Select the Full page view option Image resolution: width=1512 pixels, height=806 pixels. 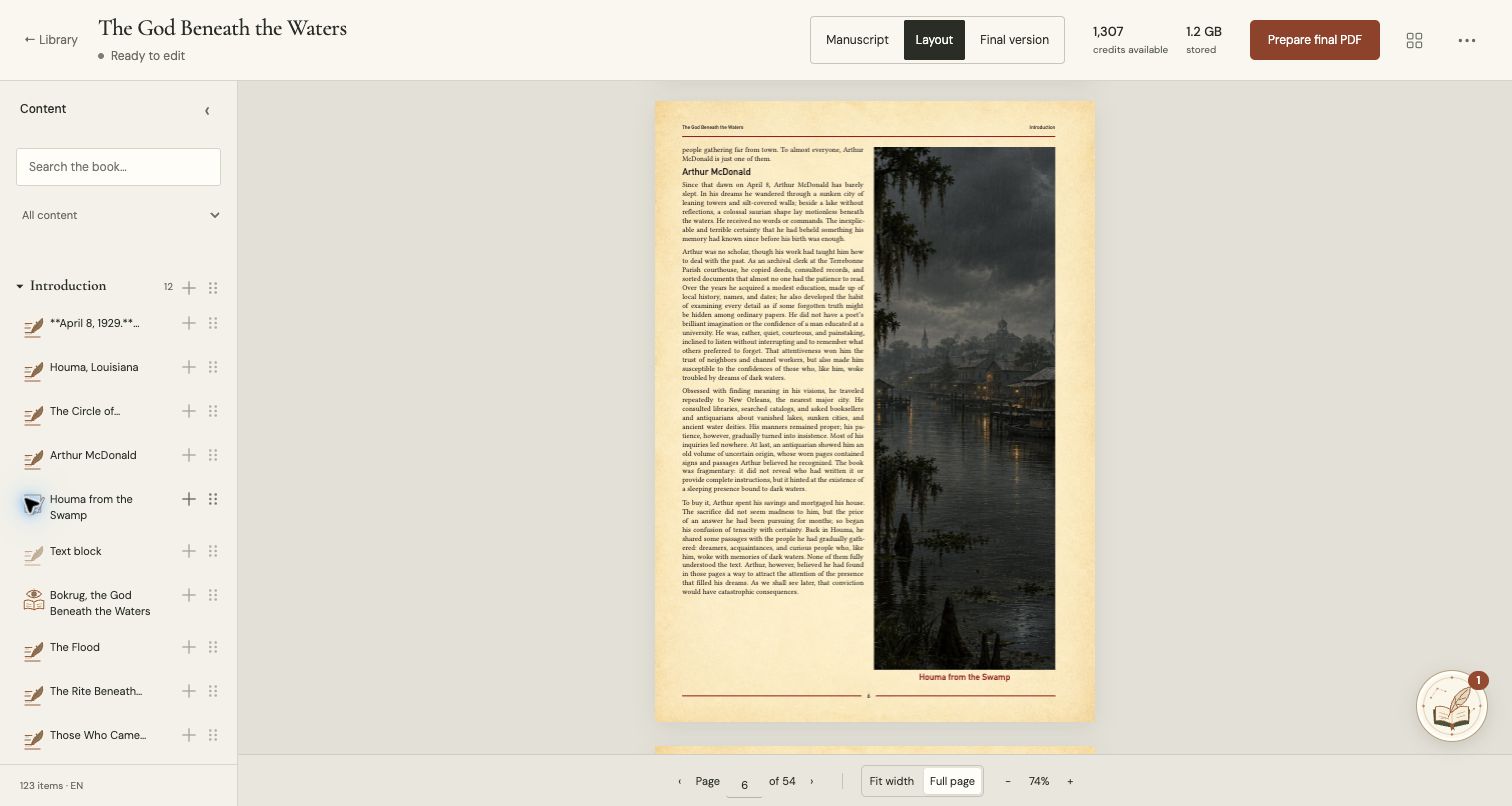[952, 781]
